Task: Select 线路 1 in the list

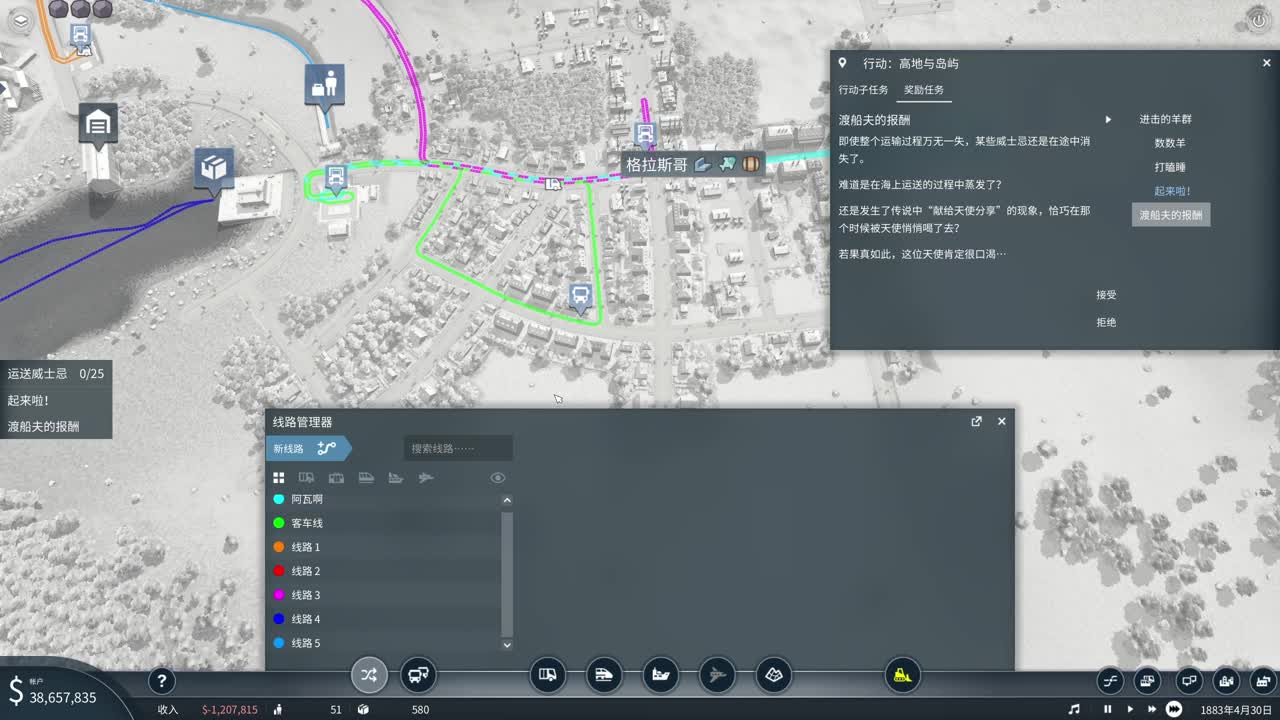Action: click(384, 547)
